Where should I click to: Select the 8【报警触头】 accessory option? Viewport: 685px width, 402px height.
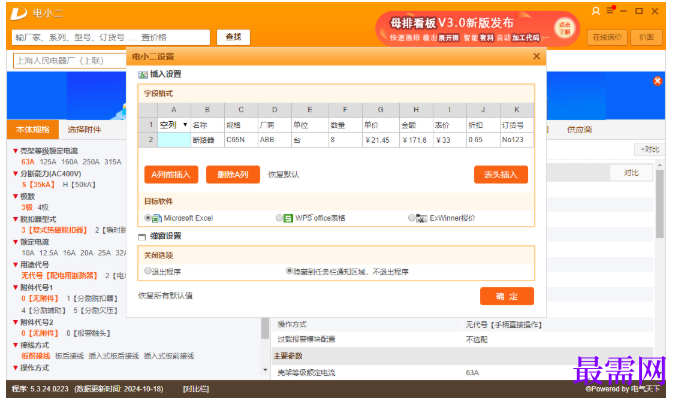(88, 333)
